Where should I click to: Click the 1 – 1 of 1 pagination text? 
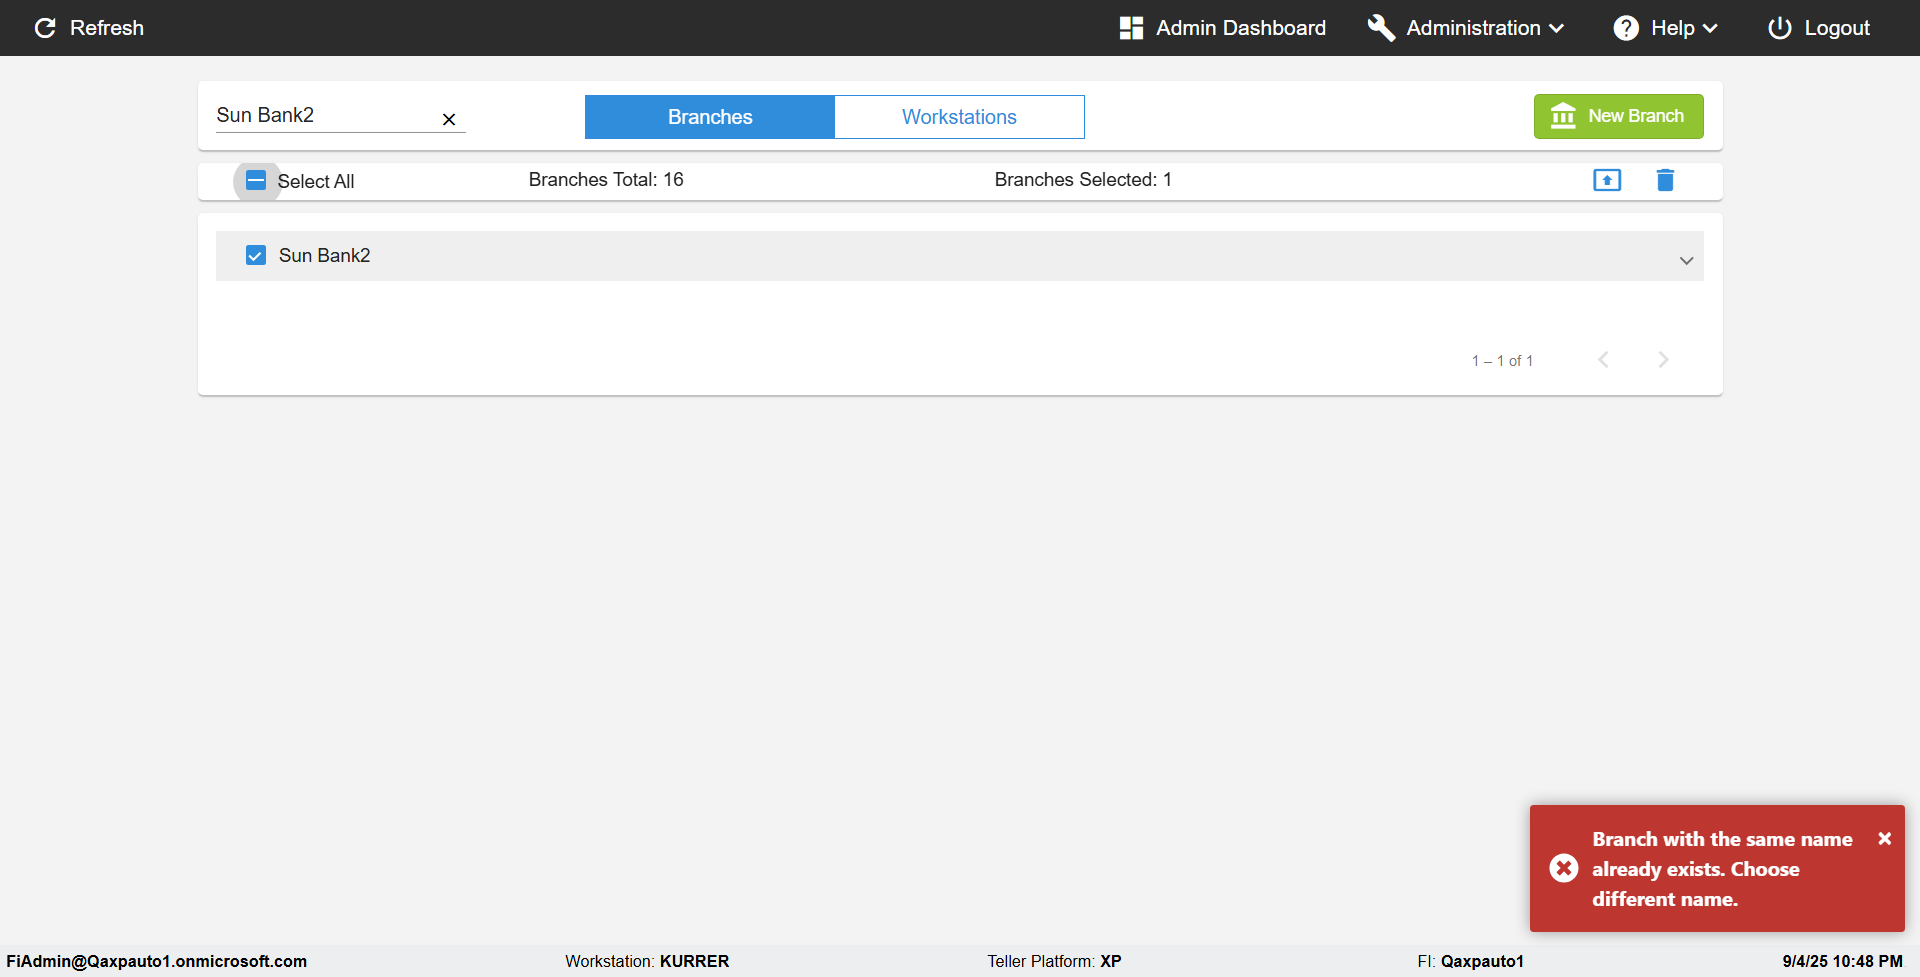[1502, 360]
